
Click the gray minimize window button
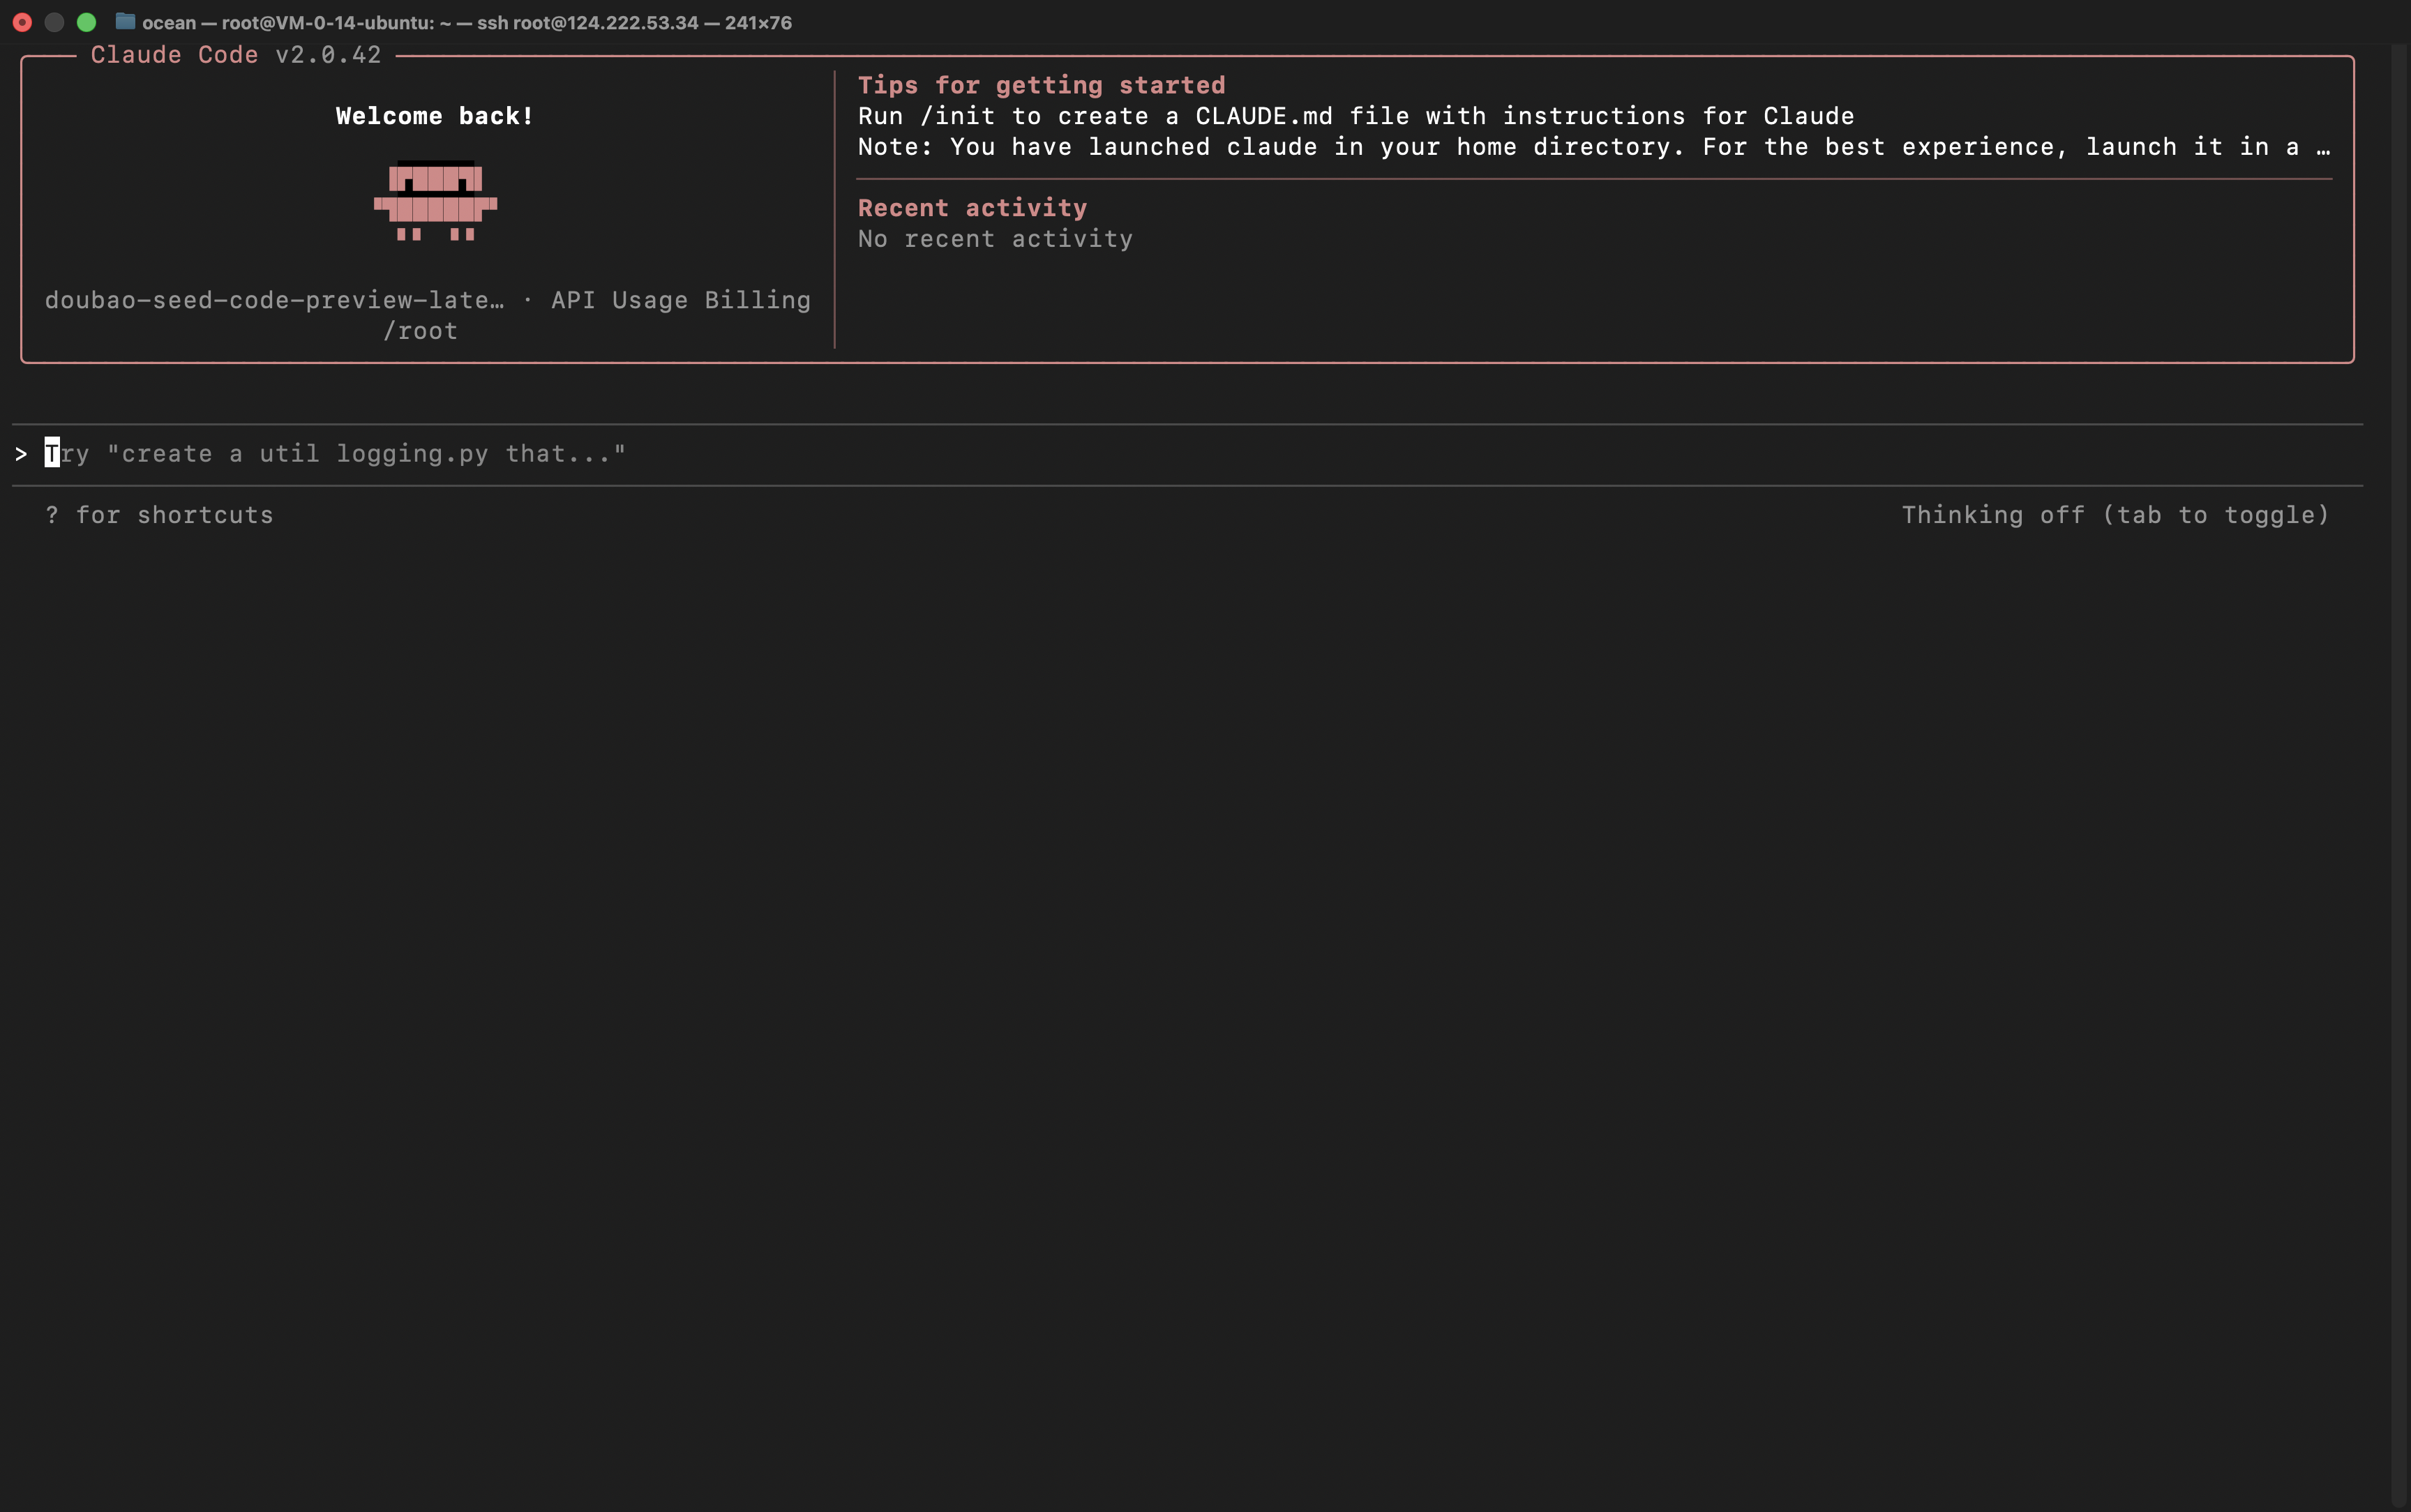coord(55,22)
